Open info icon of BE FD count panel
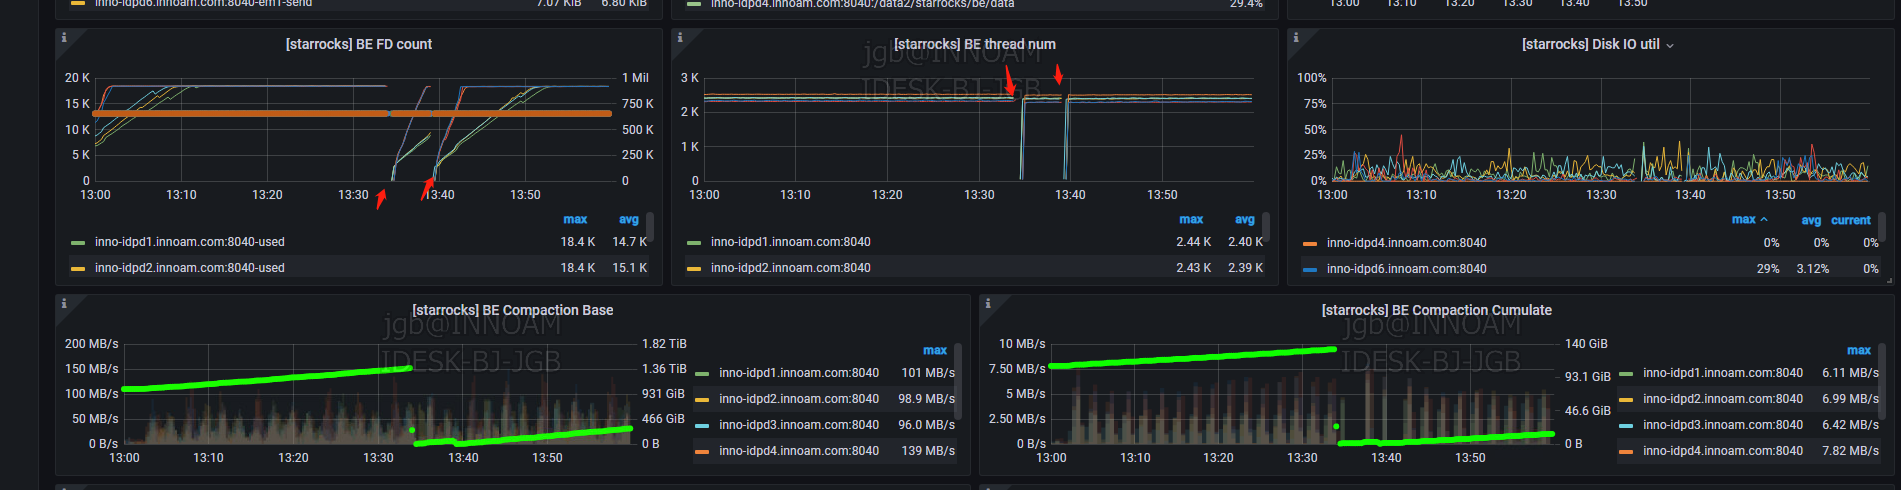The image size is (1901, 490). [64, 37]
